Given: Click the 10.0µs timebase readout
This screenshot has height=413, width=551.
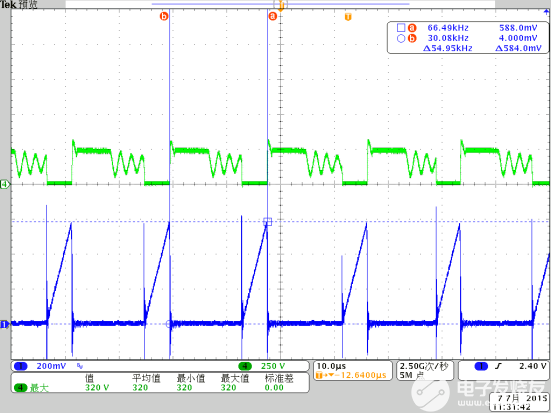Looking at the screenshot, I should [x=331, y=366].
